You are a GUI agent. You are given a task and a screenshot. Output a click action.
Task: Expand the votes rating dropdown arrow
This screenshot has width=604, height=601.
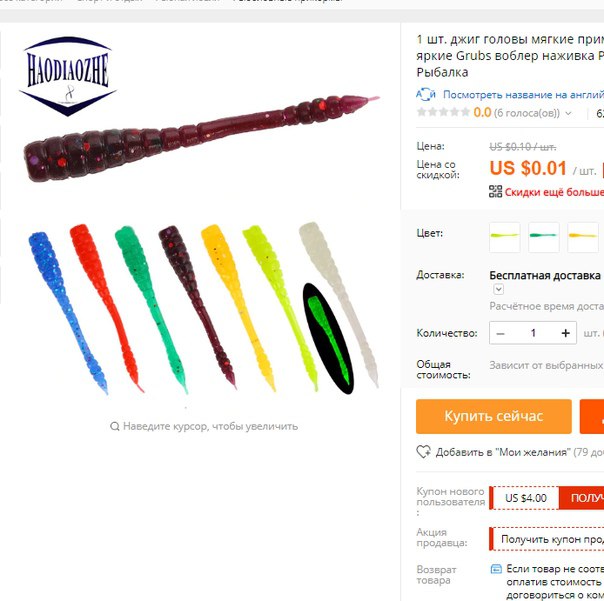click(568, 113)
